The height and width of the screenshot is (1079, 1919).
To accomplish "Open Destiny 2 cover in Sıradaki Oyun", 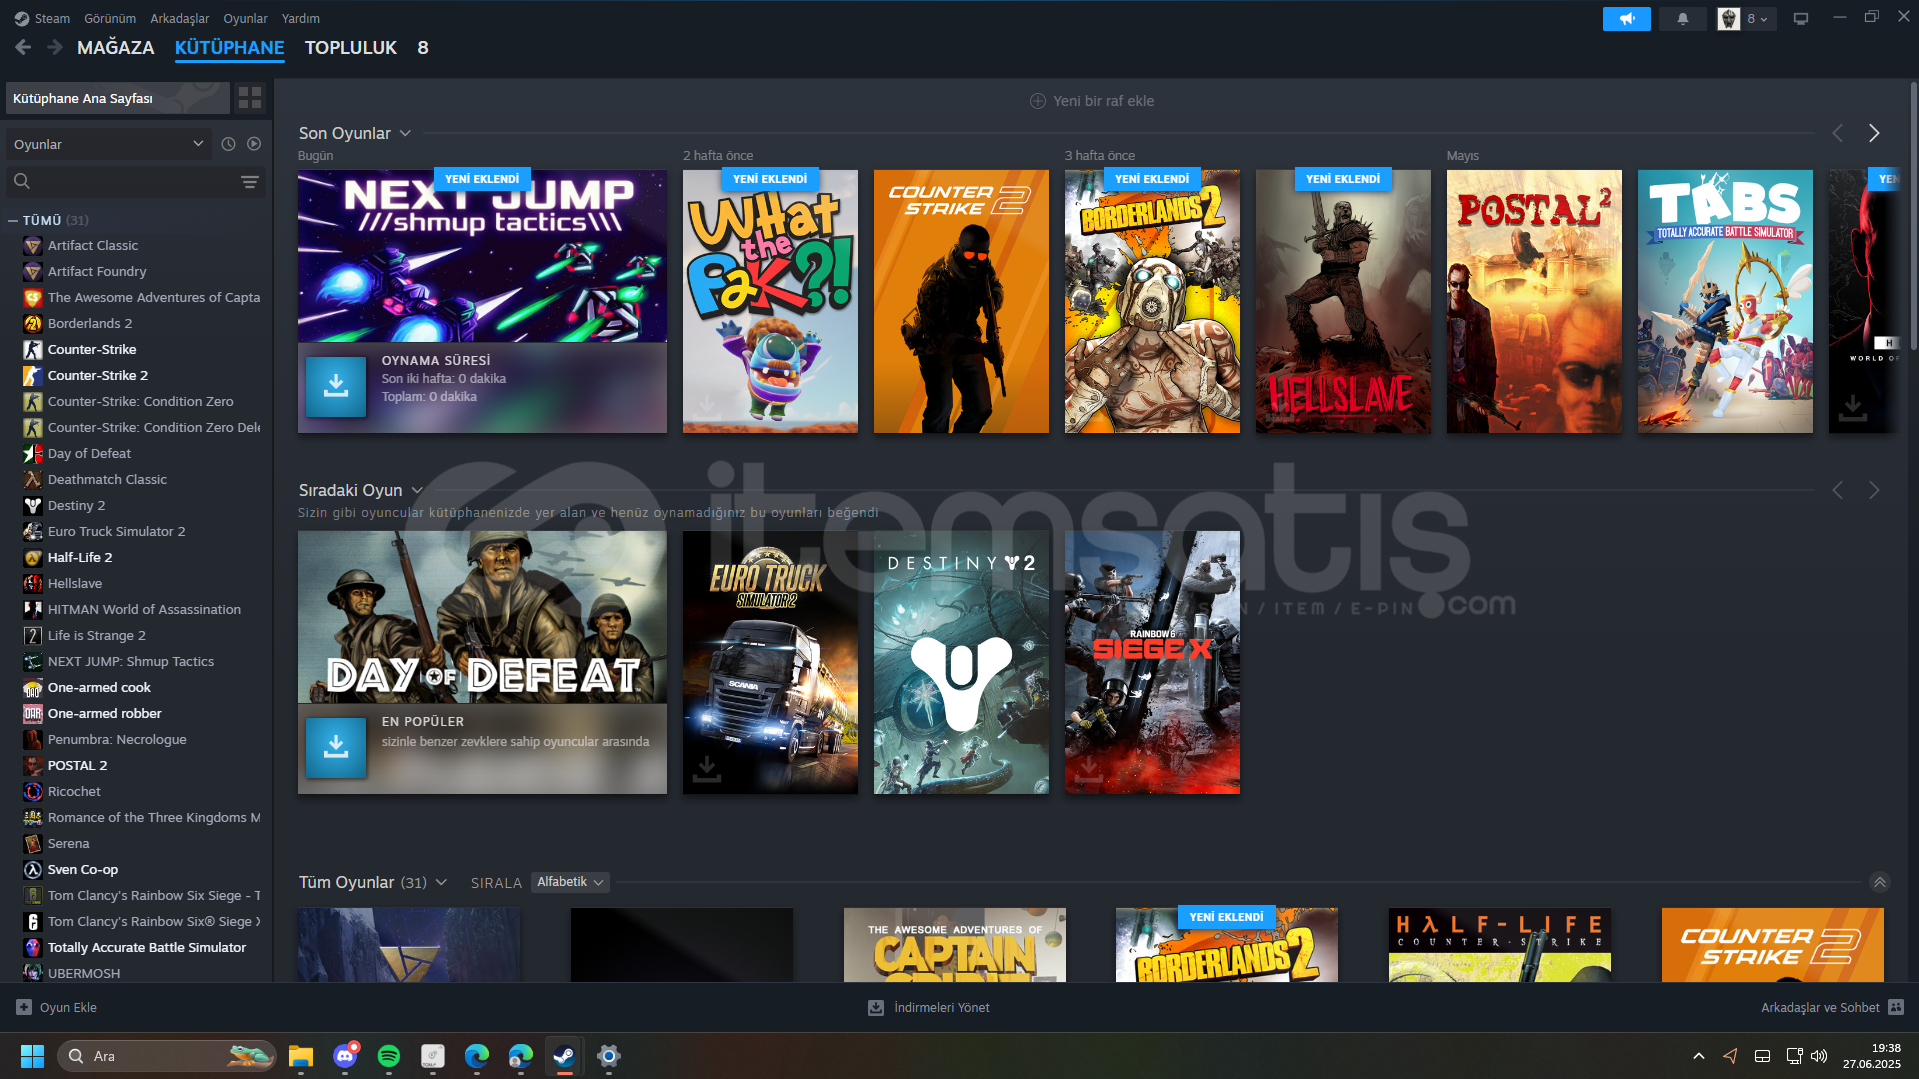I will click(x=961, y=662).
